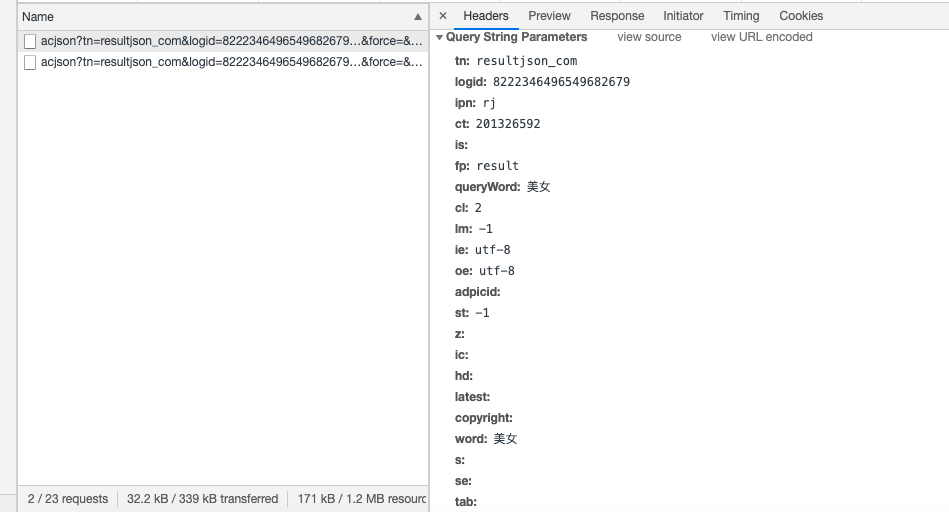Viewport: 949px width, 512px height.
Task: Toggle checkbox of second acjson request
Action: (30, 62)
